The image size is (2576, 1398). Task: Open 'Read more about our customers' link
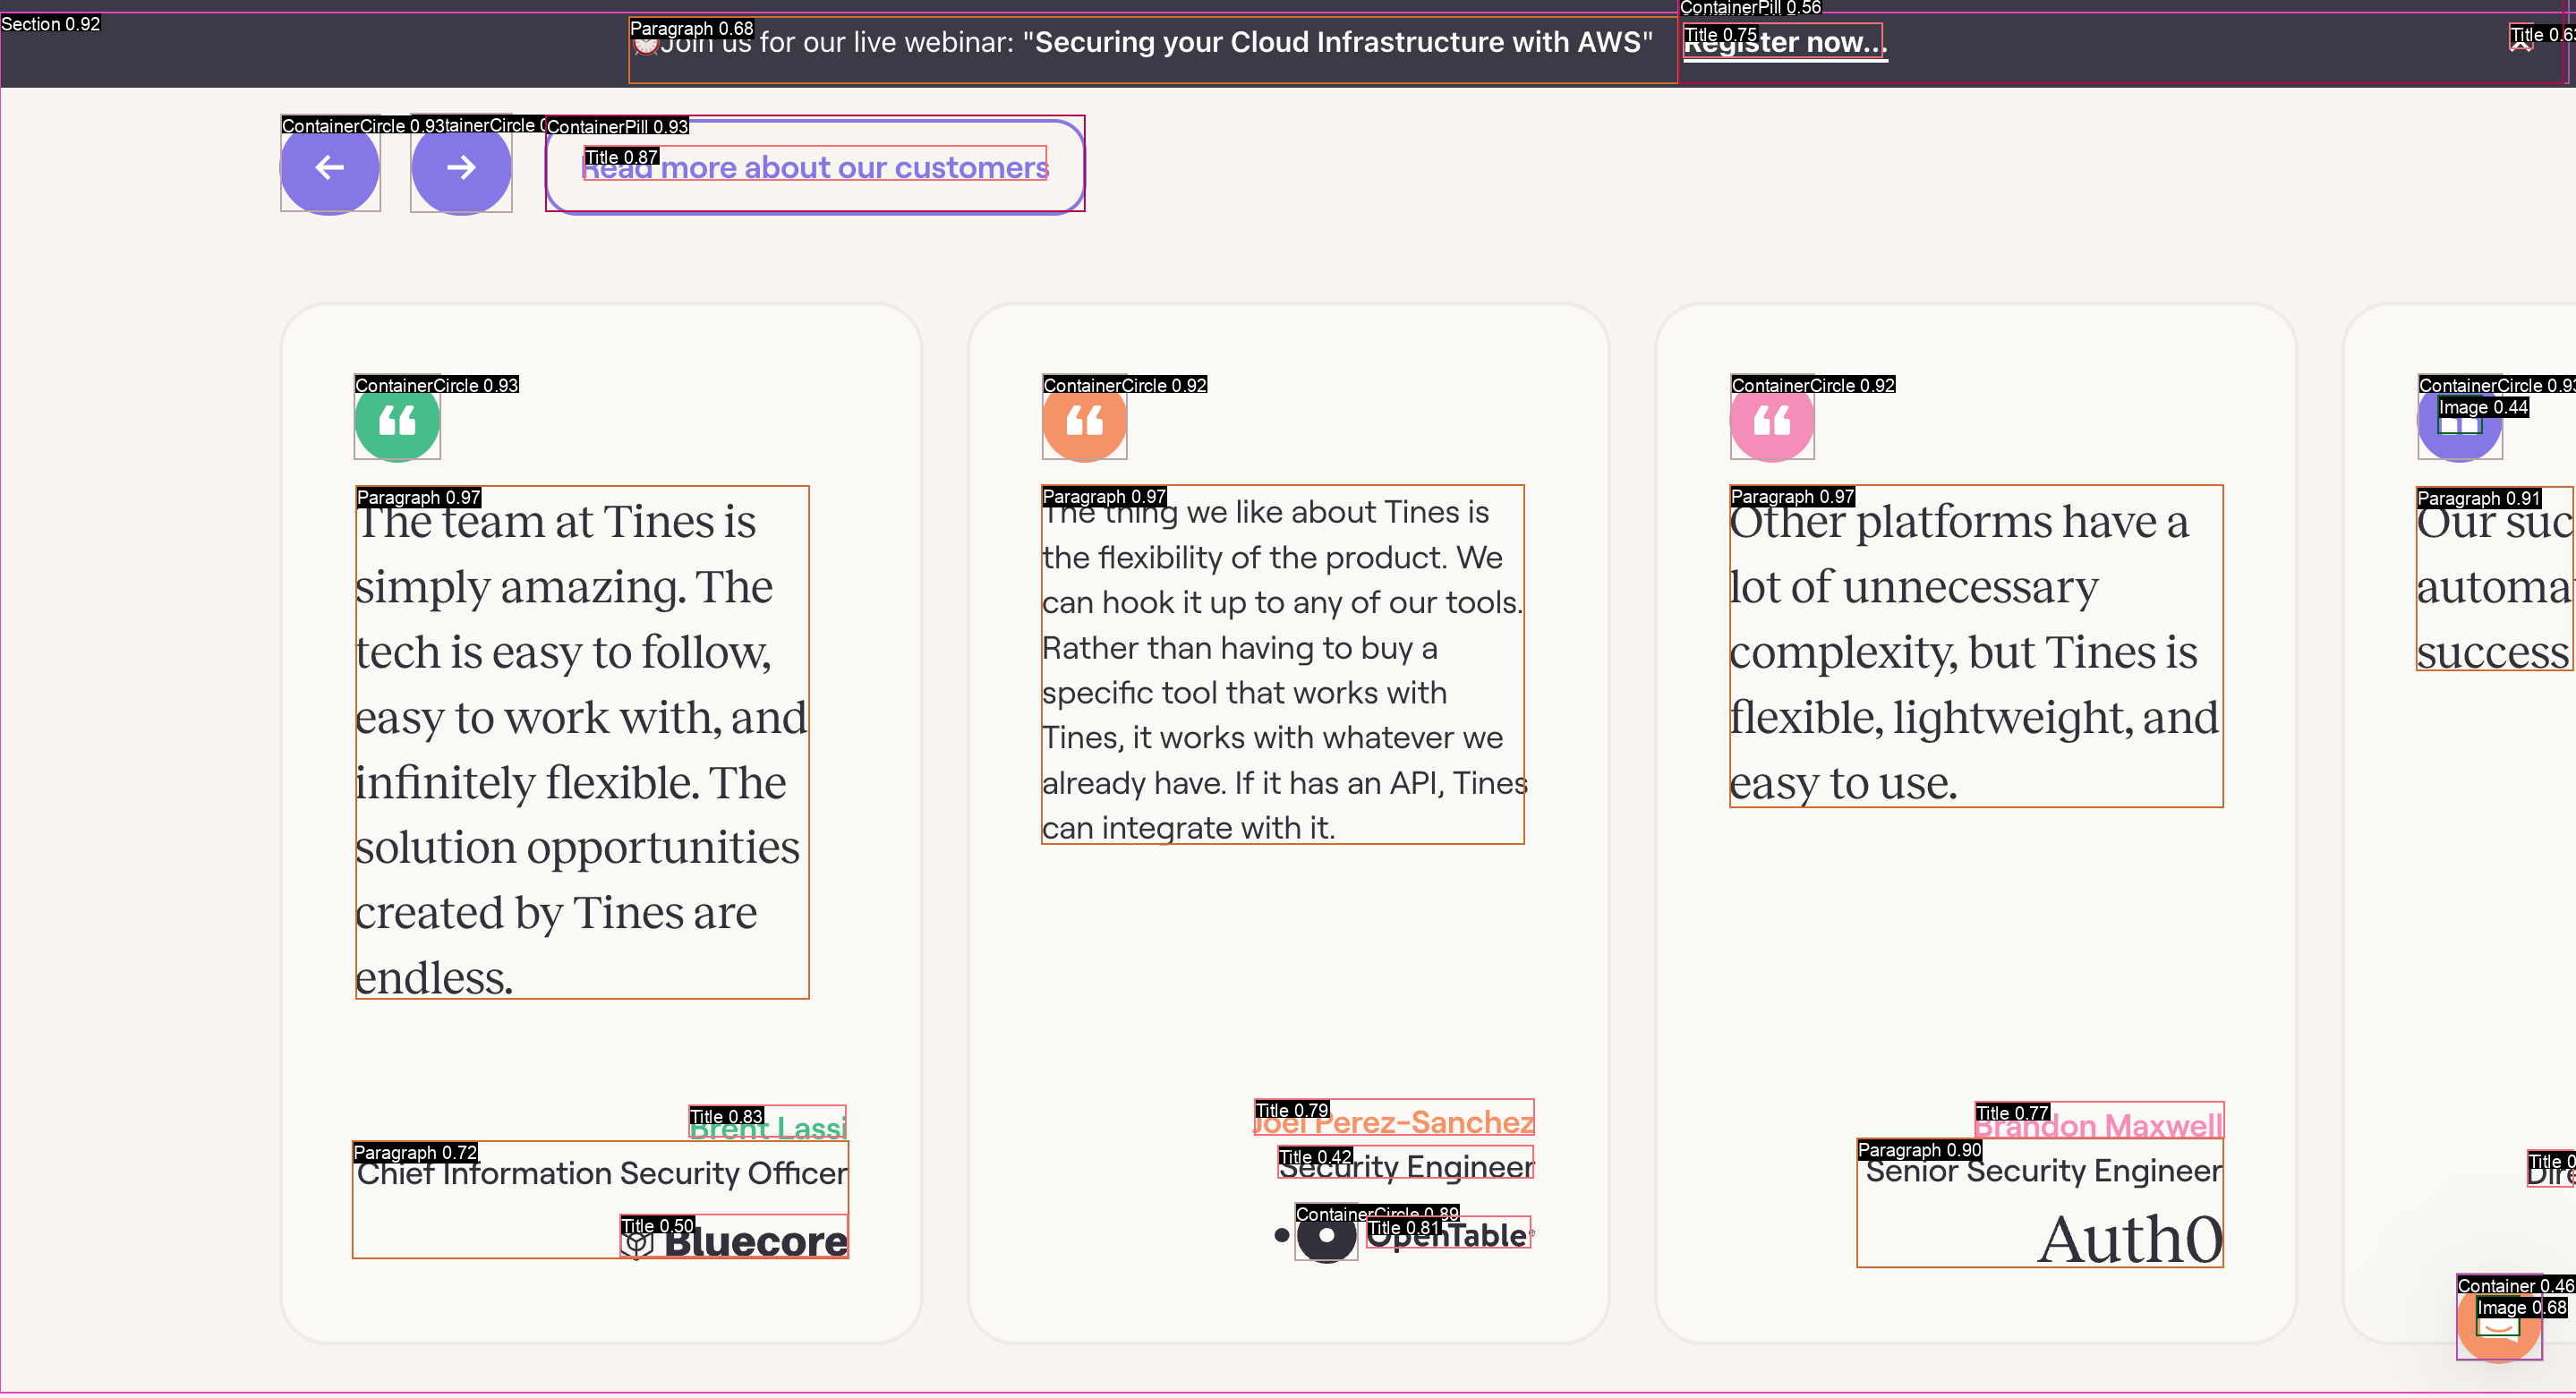click(815, 167)
